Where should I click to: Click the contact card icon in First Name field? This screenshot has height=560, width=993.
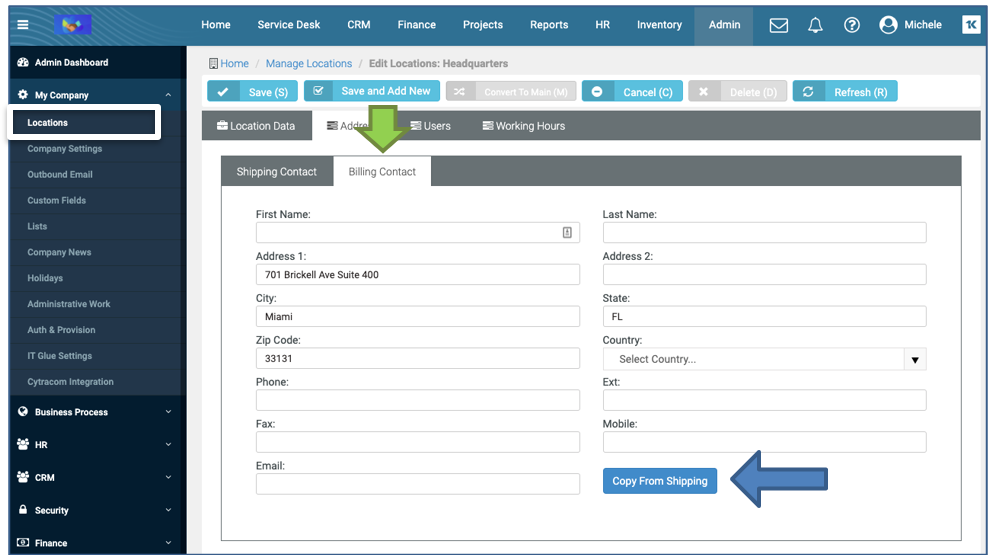(567, 233)
